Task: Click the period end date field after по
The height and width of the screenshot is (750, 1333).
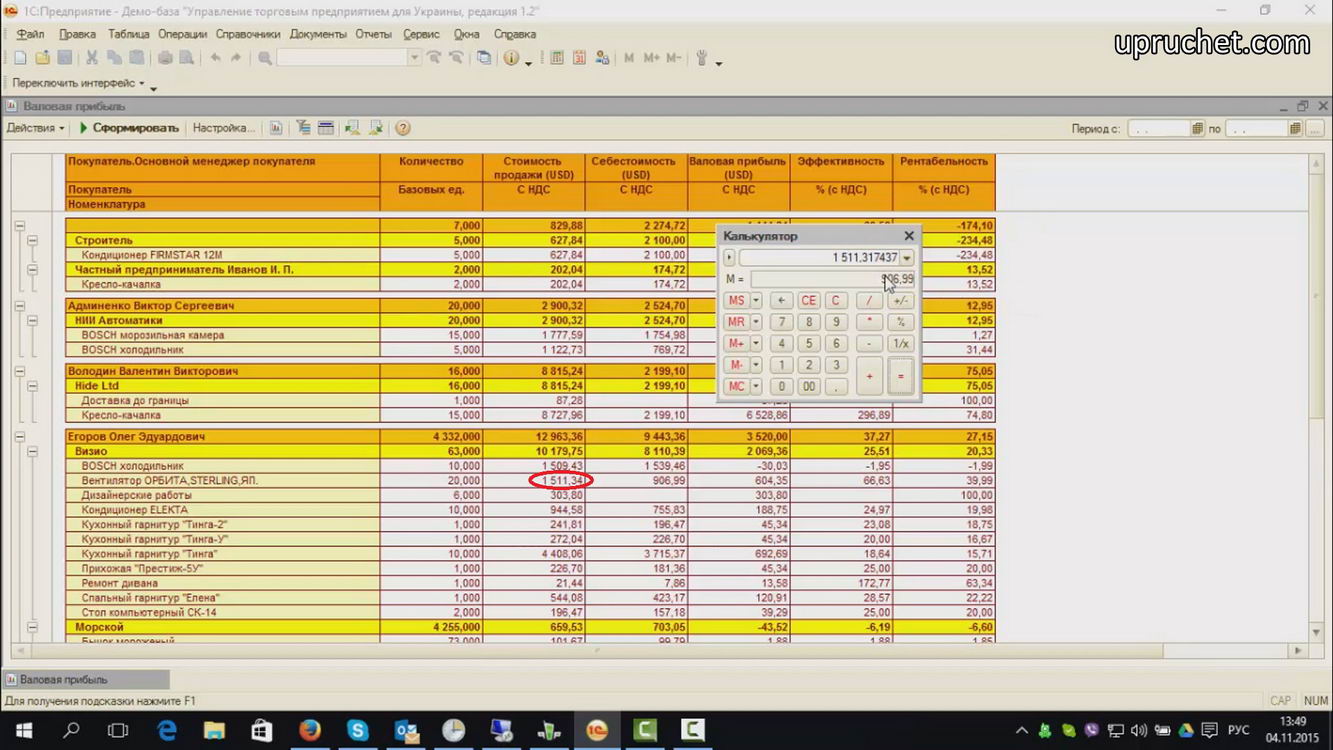Action: 1257,129
